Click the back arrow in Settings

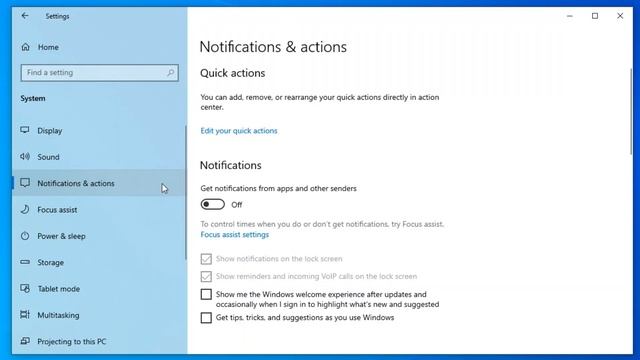coord(25,16)
